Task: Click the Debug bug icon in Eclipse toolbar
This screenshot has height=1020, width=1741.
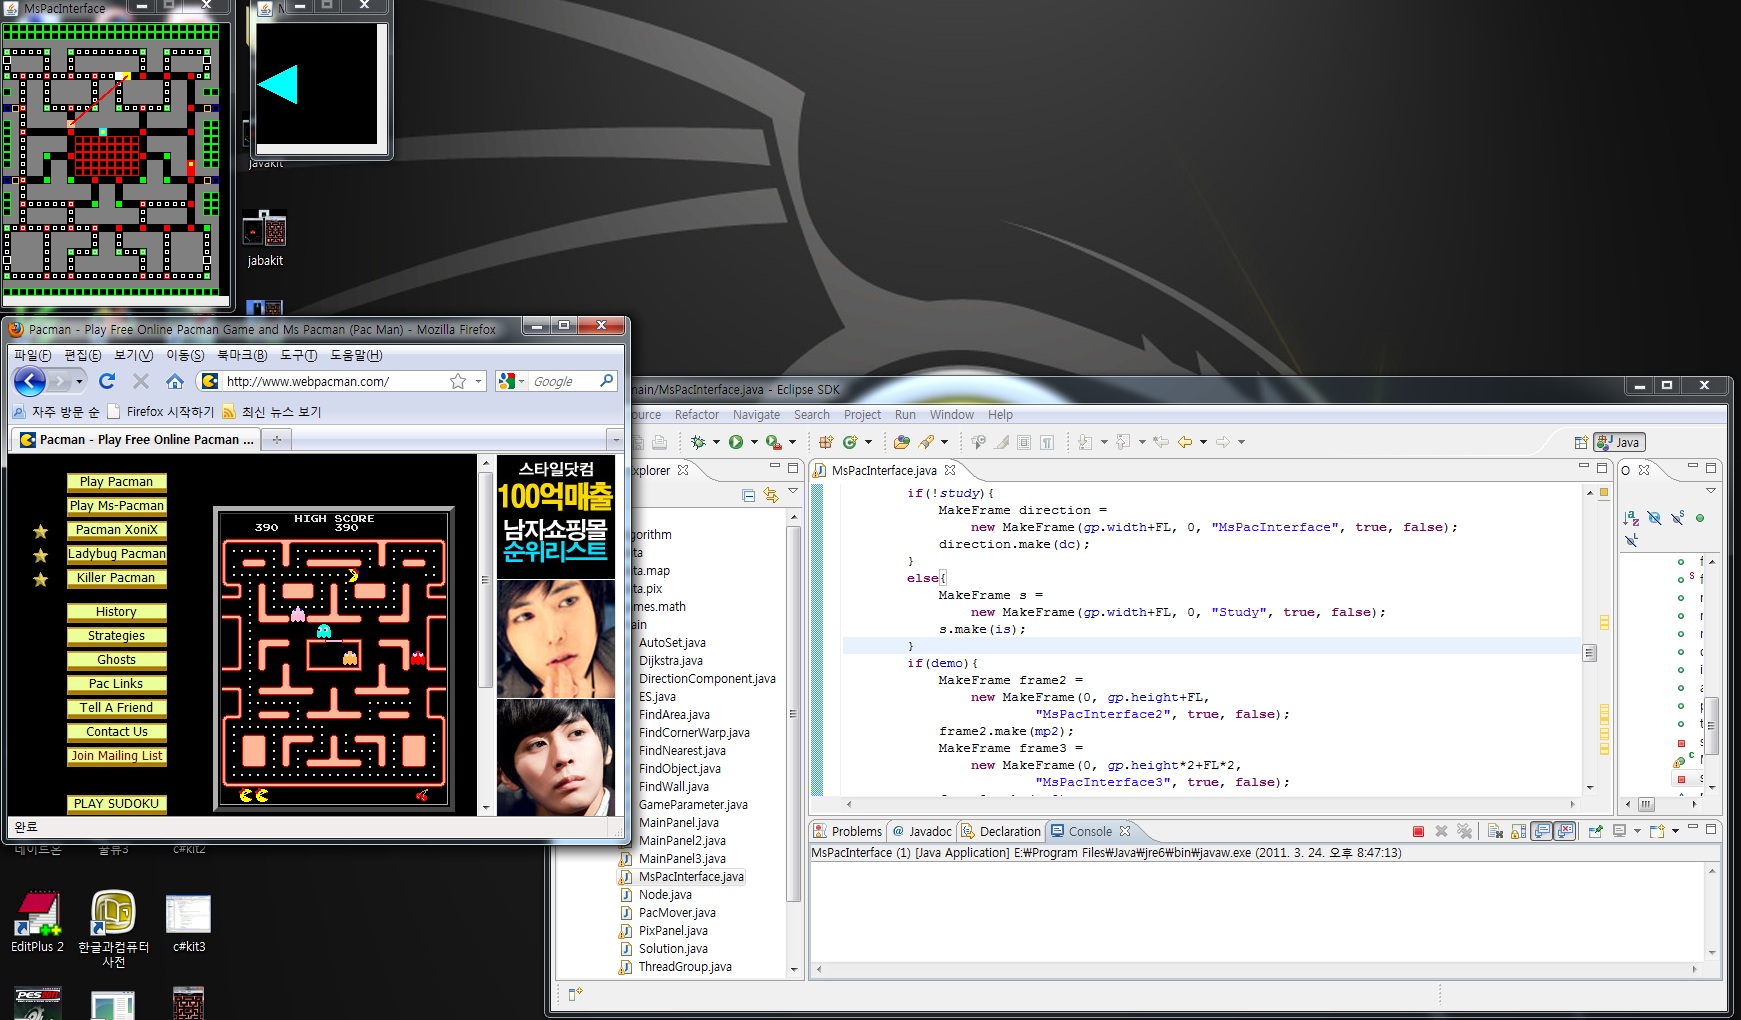Action: [x=698, y=442]
